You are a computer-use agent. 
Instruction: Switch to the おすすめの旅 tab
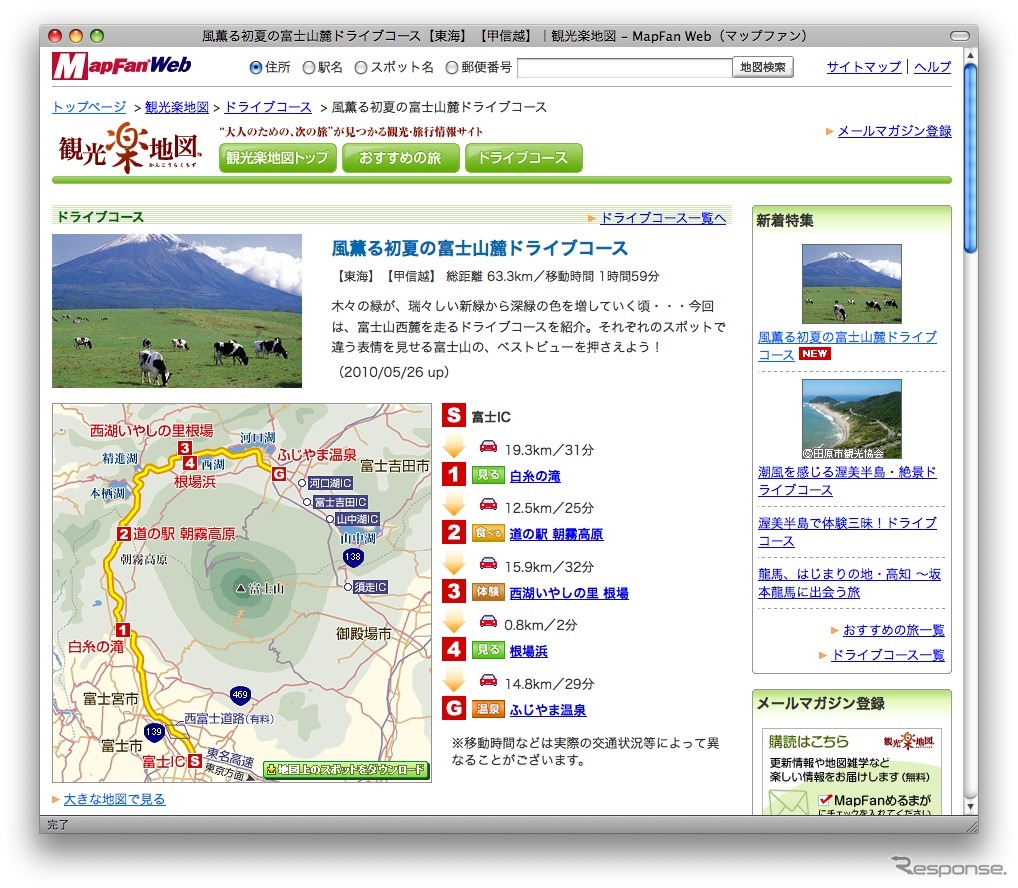pyautogui.click(x=400, y=158)
